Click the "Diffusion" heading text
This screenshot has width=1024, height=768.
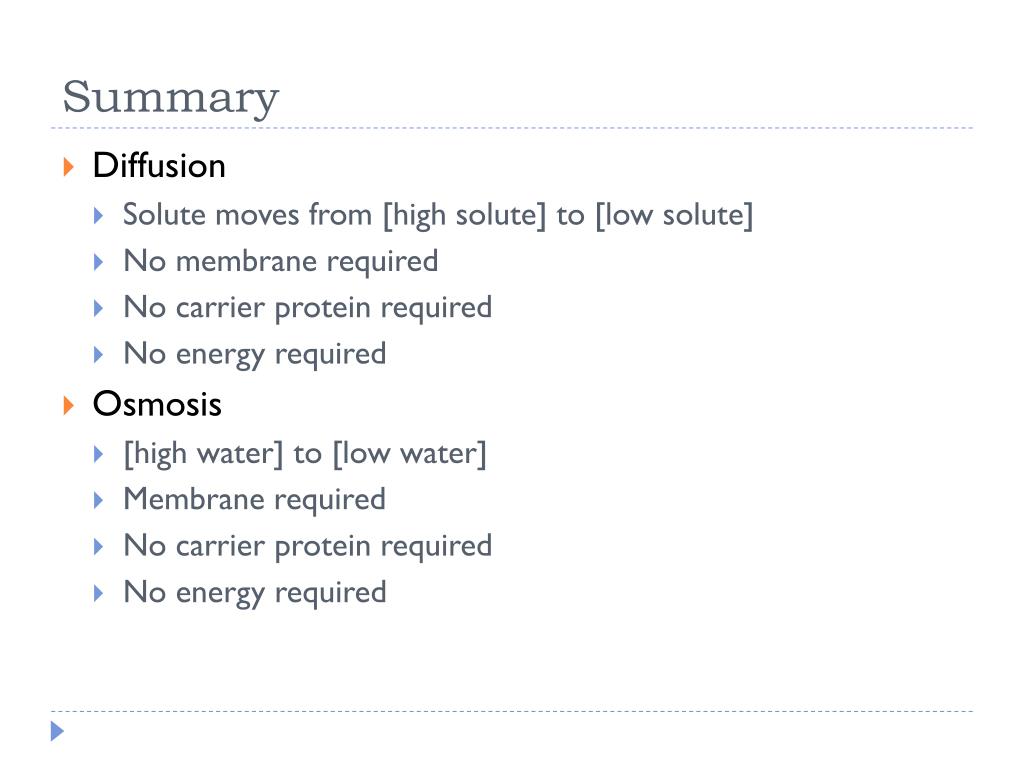pos(159,165)
